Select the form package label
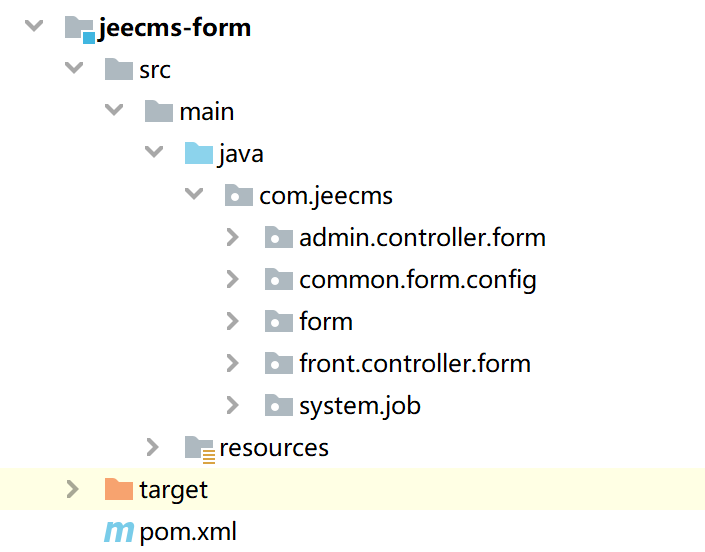Screen dimensions: 705x552 326,321
